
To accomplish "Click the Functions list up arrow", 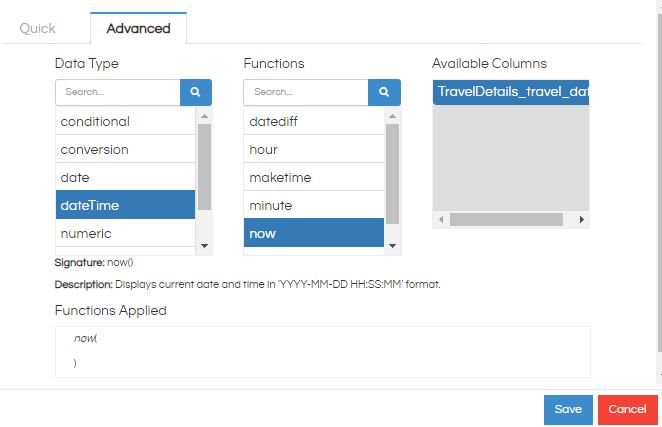I will coord(392,116).
